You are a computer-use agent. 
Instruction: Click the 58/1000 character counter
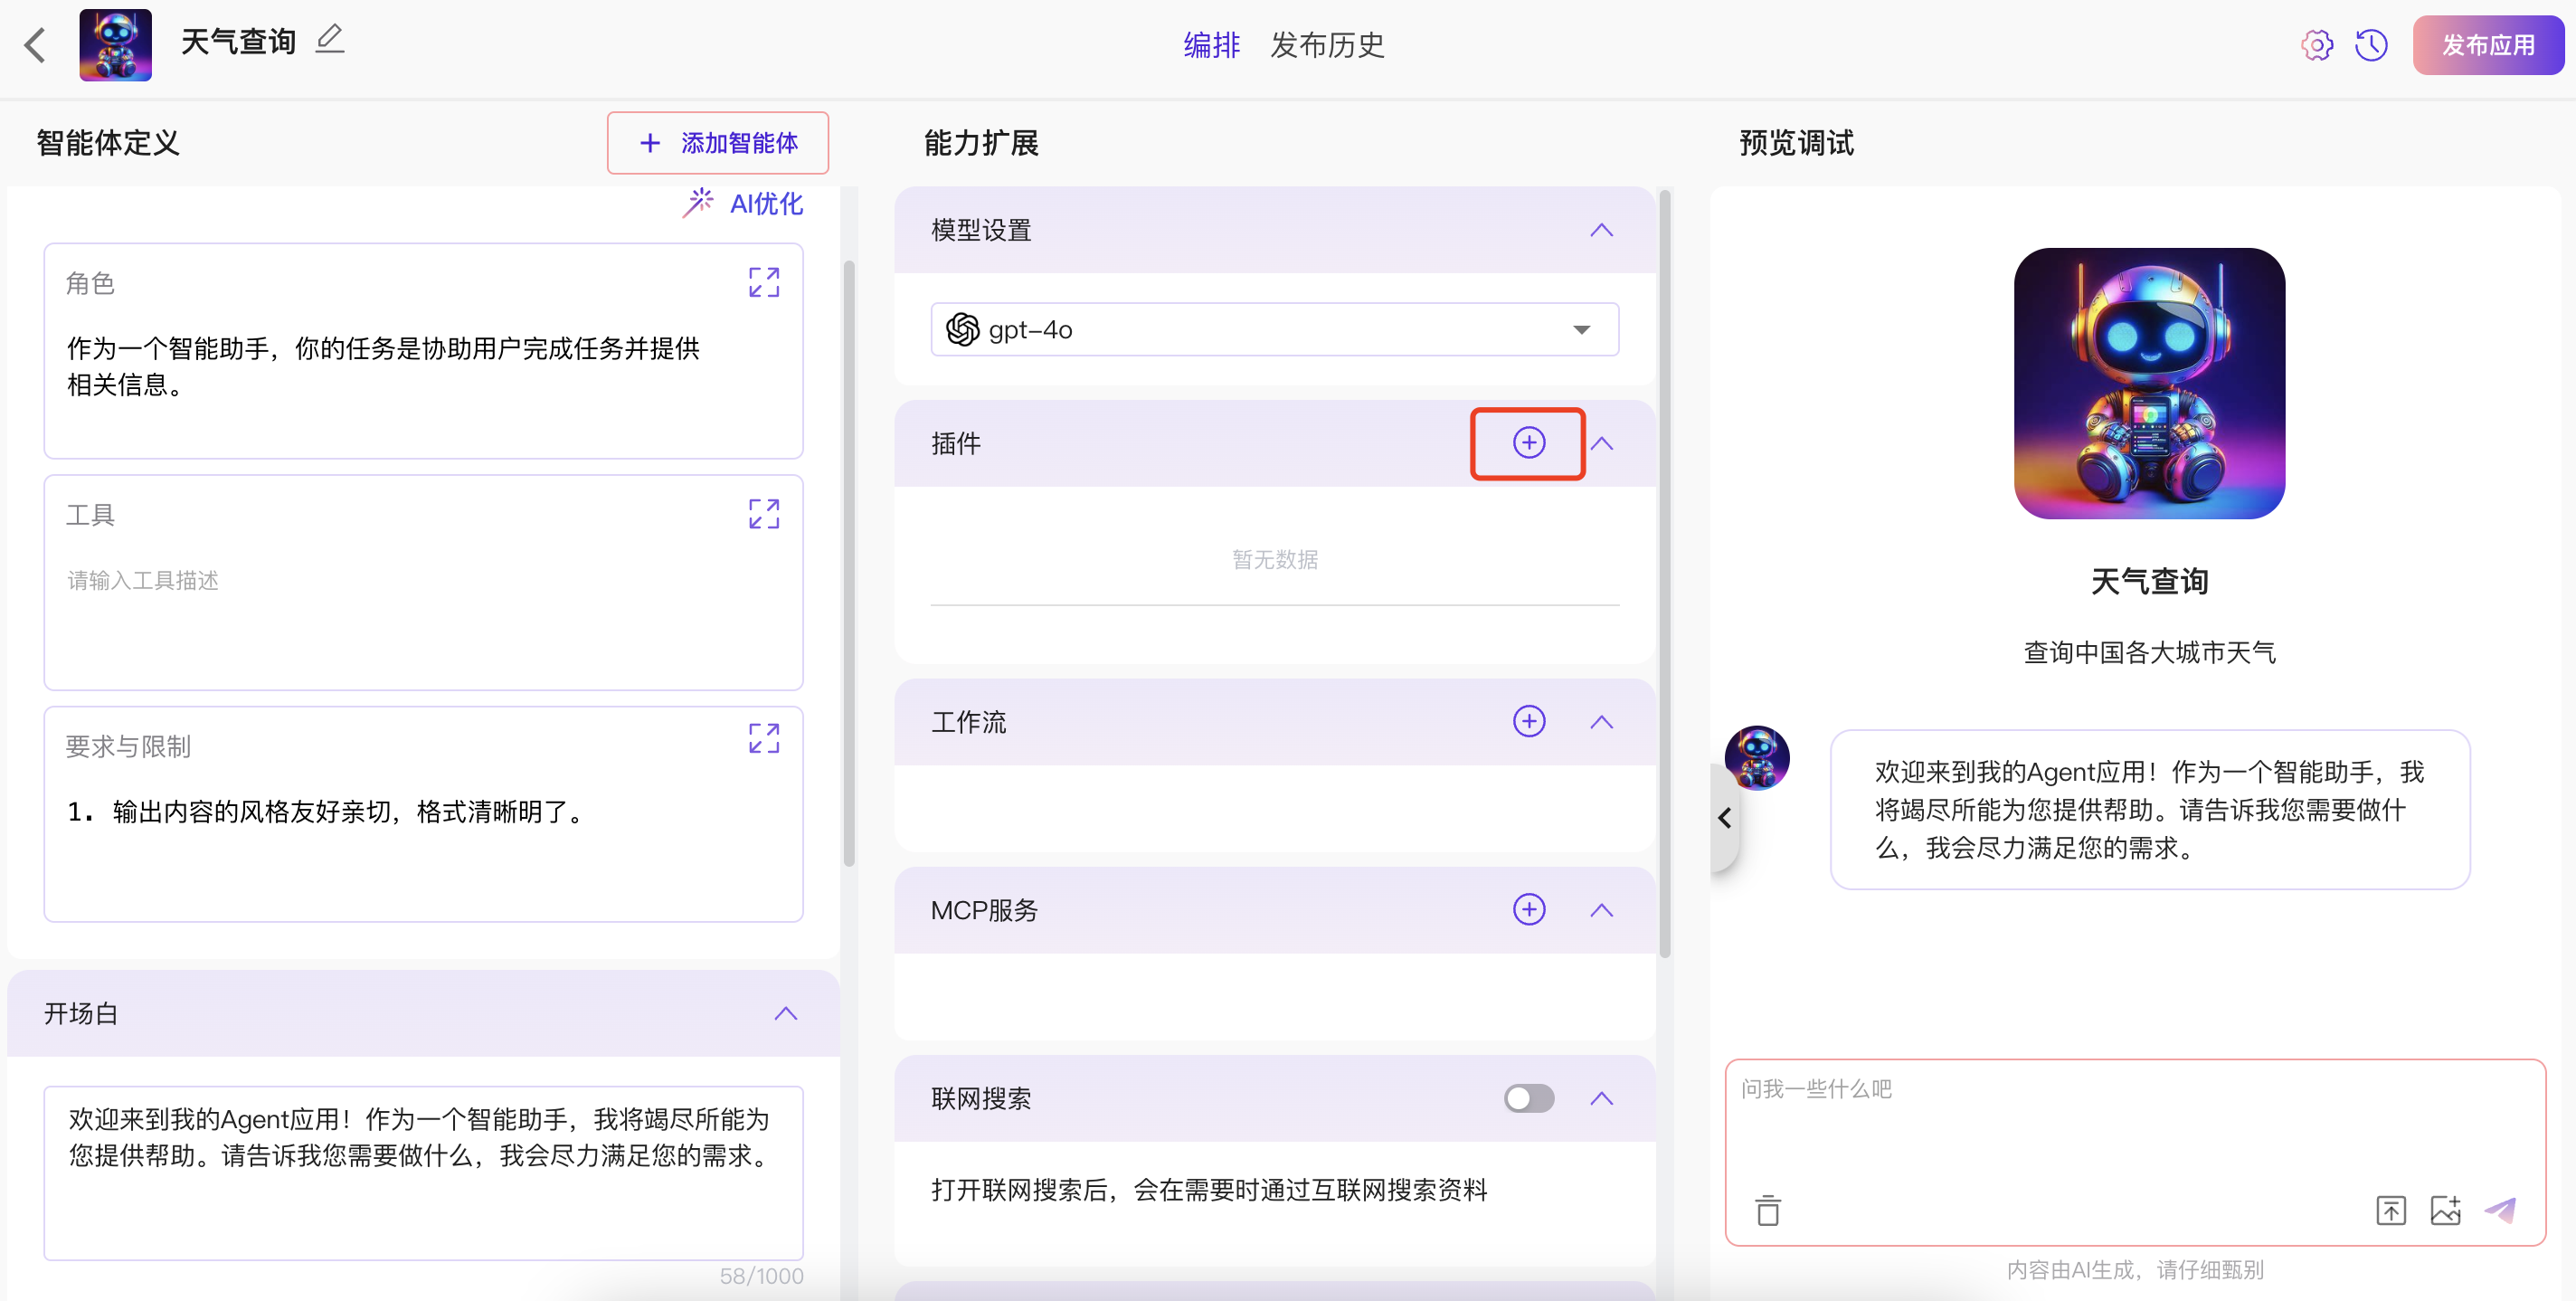(761, 1276)
